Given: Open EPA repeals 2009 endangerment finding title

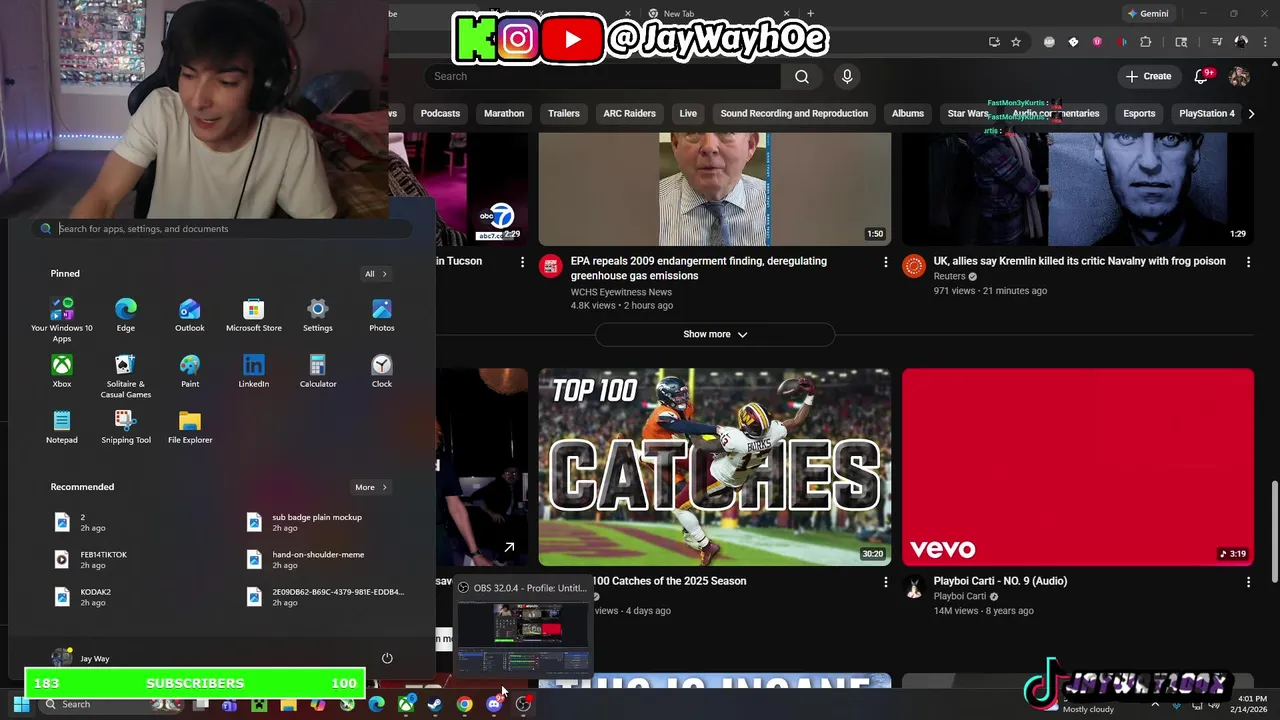Looking at the screenshot, I should (x=699, y=268).
